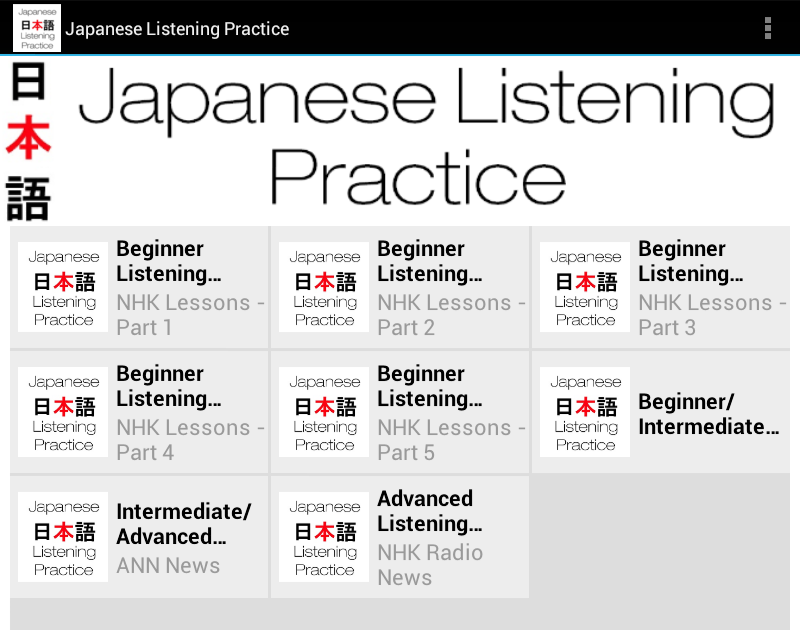Click the ANN News card's thumbnail icon
The height and width of the screenshot is (630, 800).
[62, 537]
